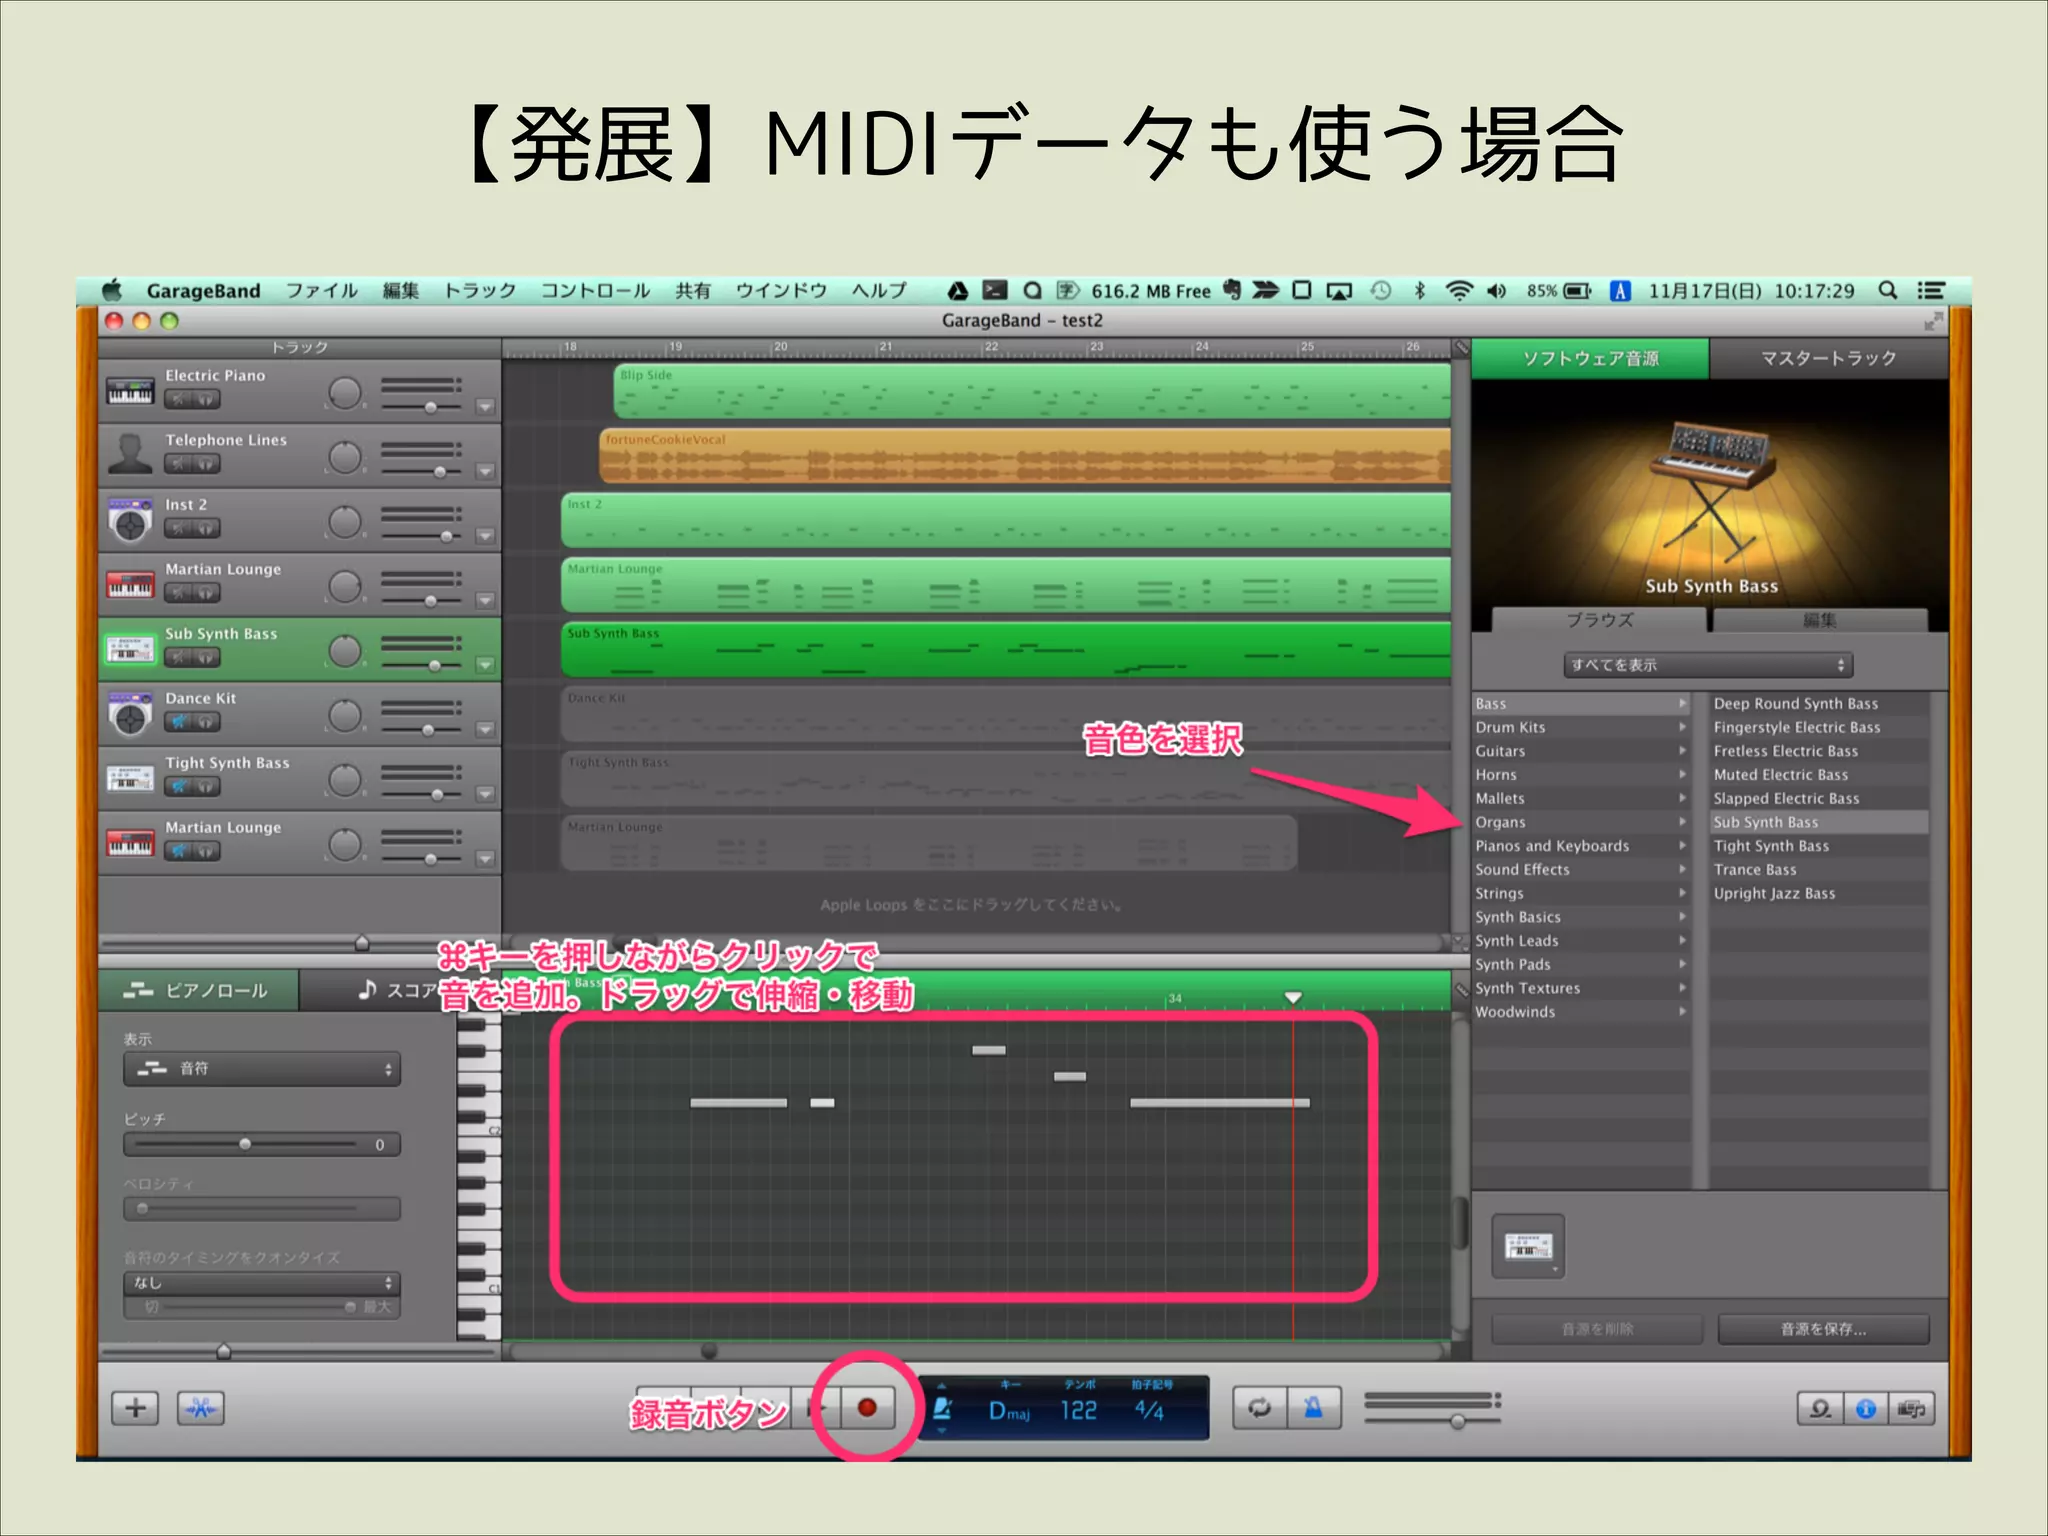Switch to the マスタートラック tab

[1828, 358]
